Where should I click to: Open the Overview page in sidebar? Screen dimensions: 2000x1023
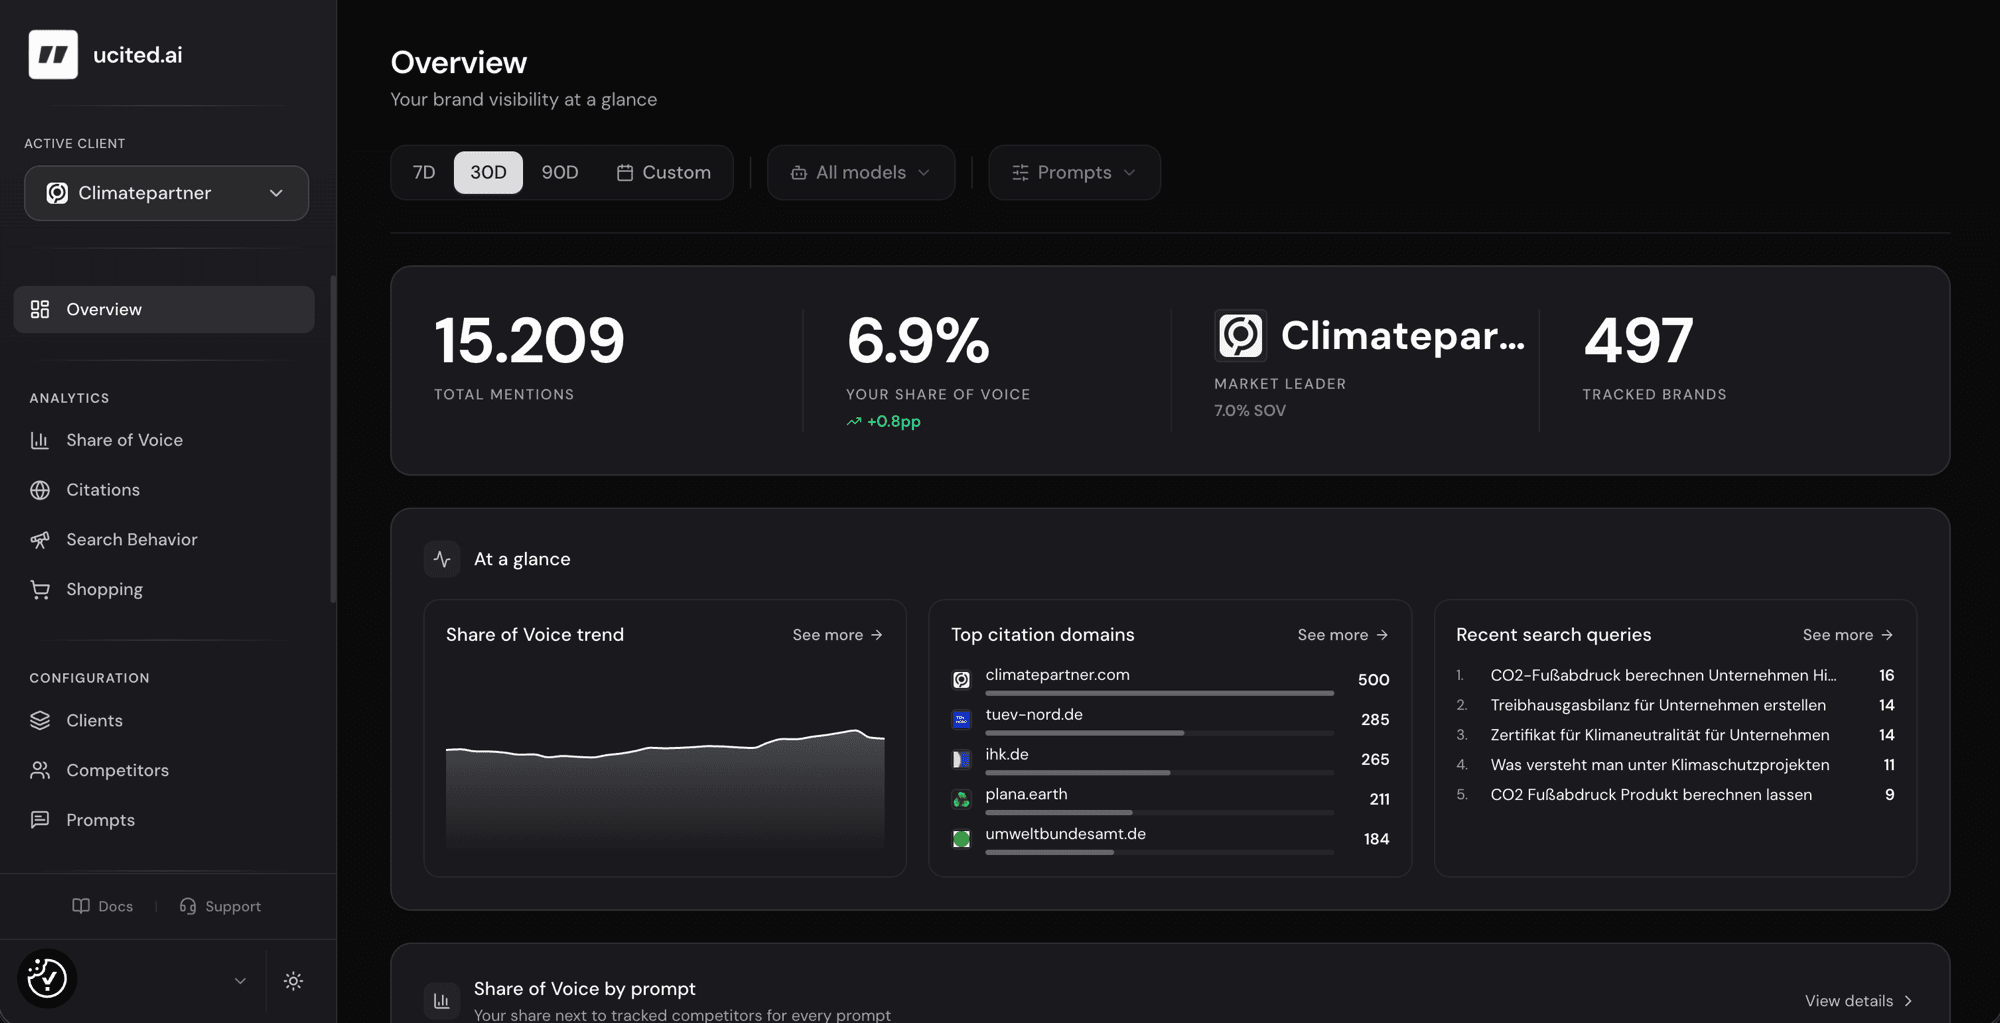click(164, 309)
